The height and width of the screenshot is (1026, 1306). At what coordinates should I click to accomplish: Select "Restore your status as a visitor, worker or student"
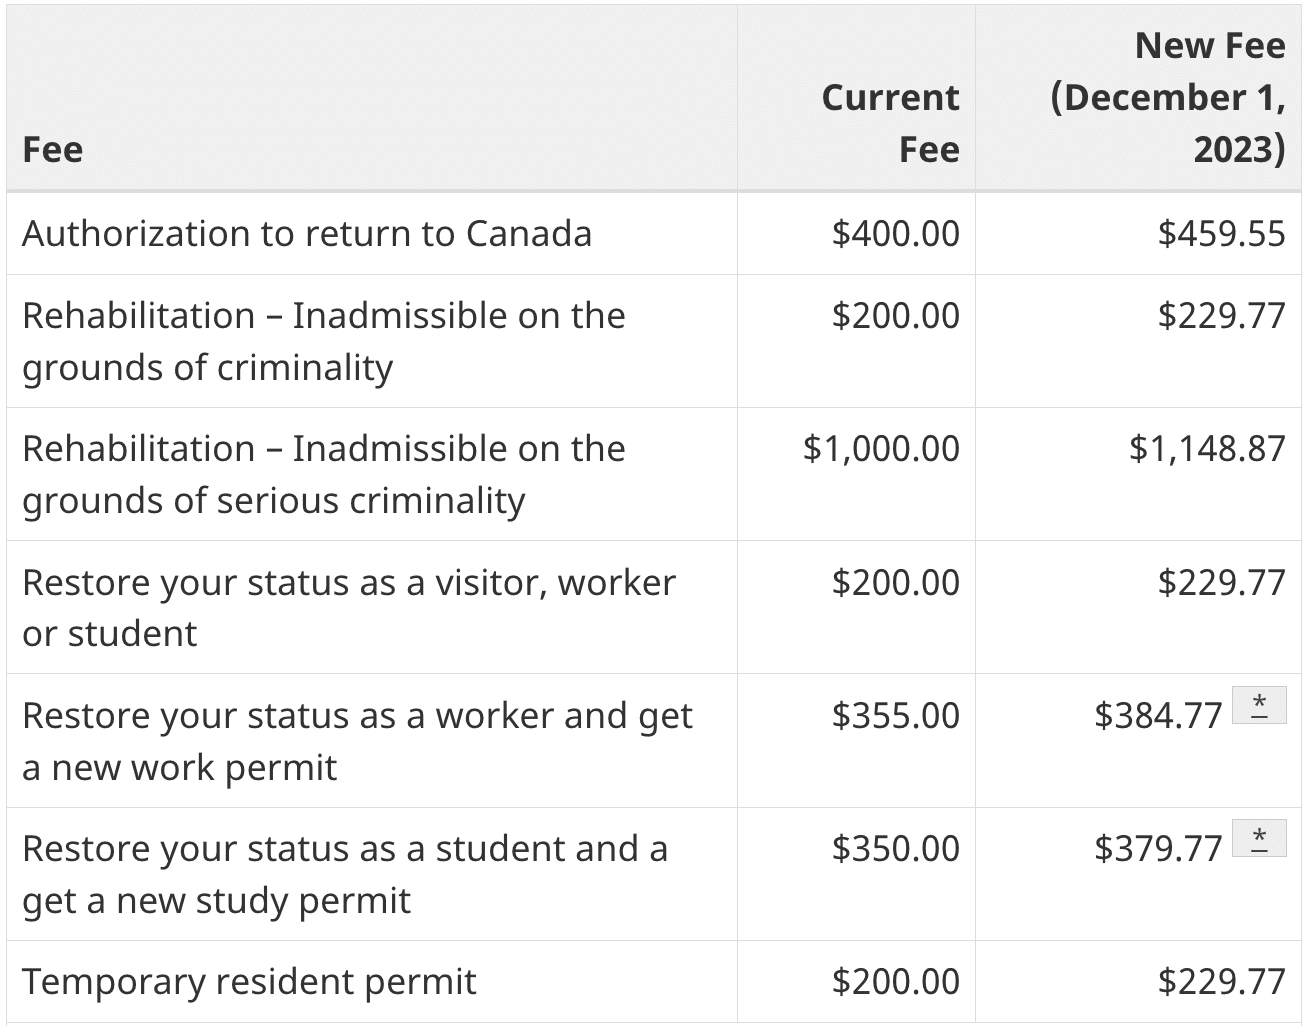(348, 607)
